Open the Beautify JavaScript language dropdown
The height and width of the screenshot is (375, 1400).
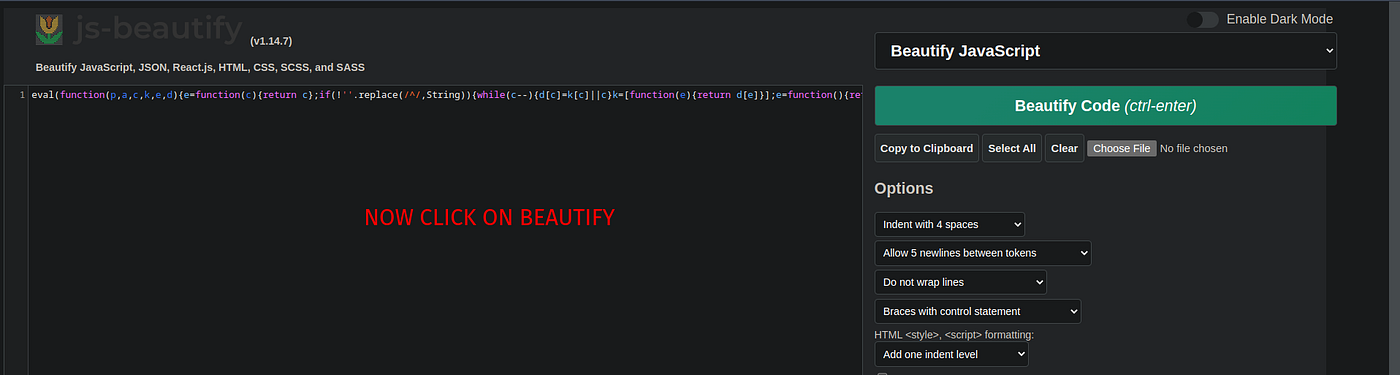tap(1105, 51)
